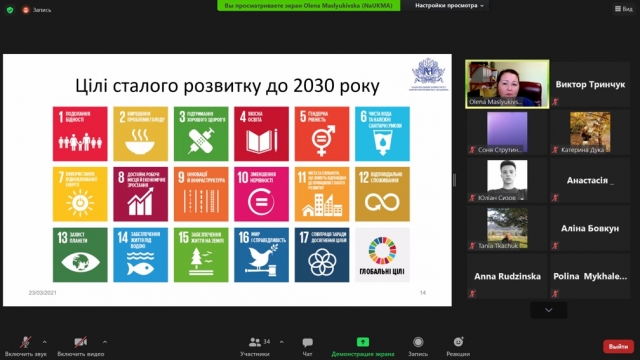Expand video options arrow next to camera
This screenshot has height=360, width=640.
pyautogui.click(x=105, y=342)
